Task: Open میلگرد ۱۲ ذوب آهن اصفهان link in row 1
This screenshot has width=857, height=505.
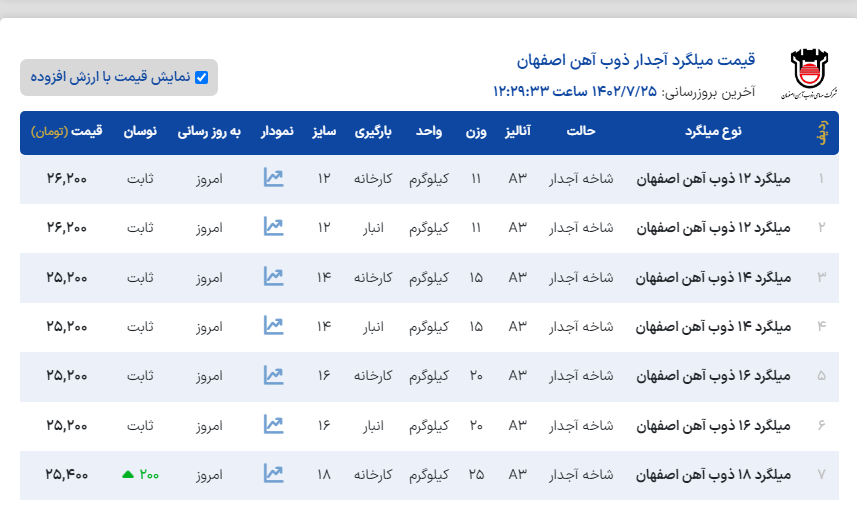Action: coord(713,179)
